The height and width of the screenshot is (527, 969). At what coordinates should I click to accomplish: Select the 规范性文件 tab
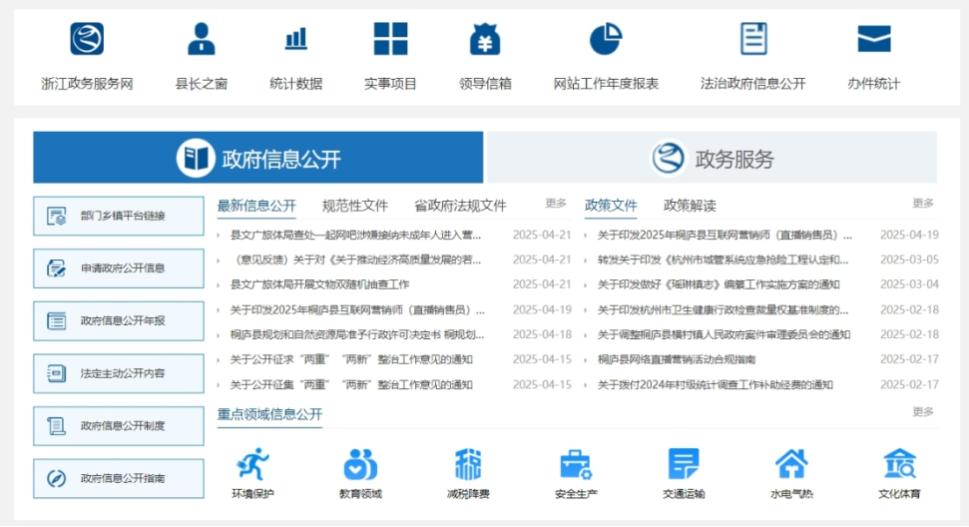pos(355,206)
